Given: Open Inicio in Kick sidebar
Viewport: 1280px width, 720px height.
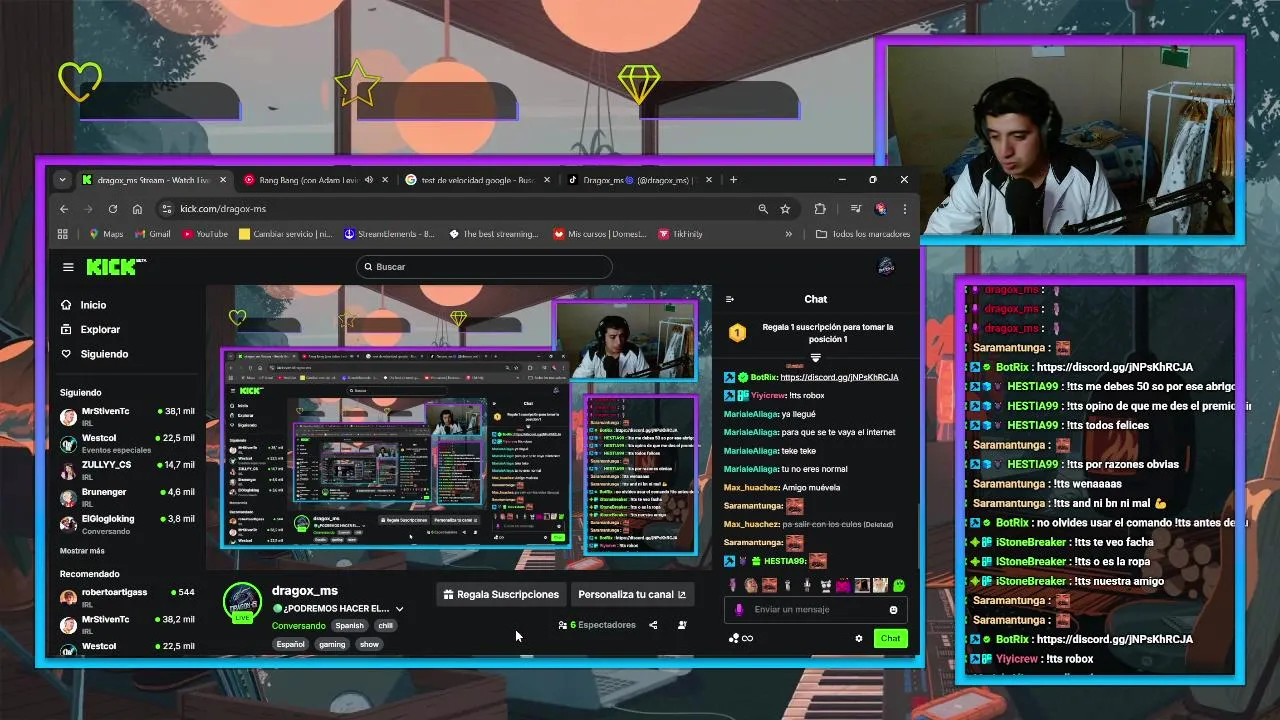Looking at the screenshot, I should coord(93,305).
